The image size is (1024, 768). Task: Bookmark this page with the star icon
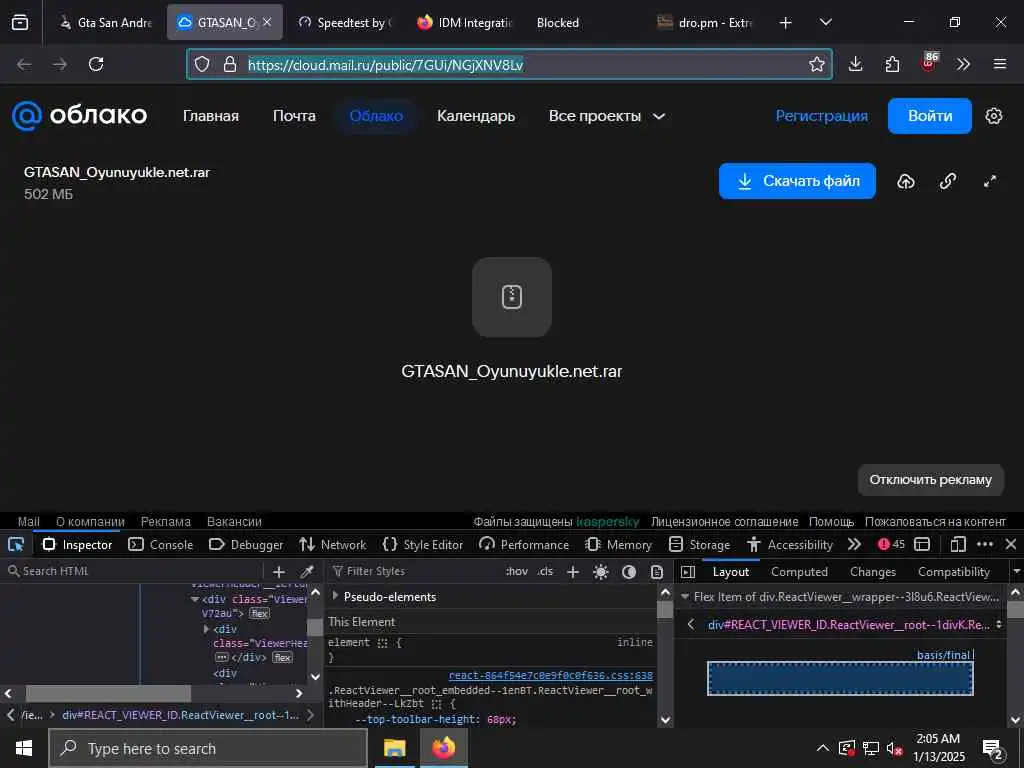[x=816, y=64]
